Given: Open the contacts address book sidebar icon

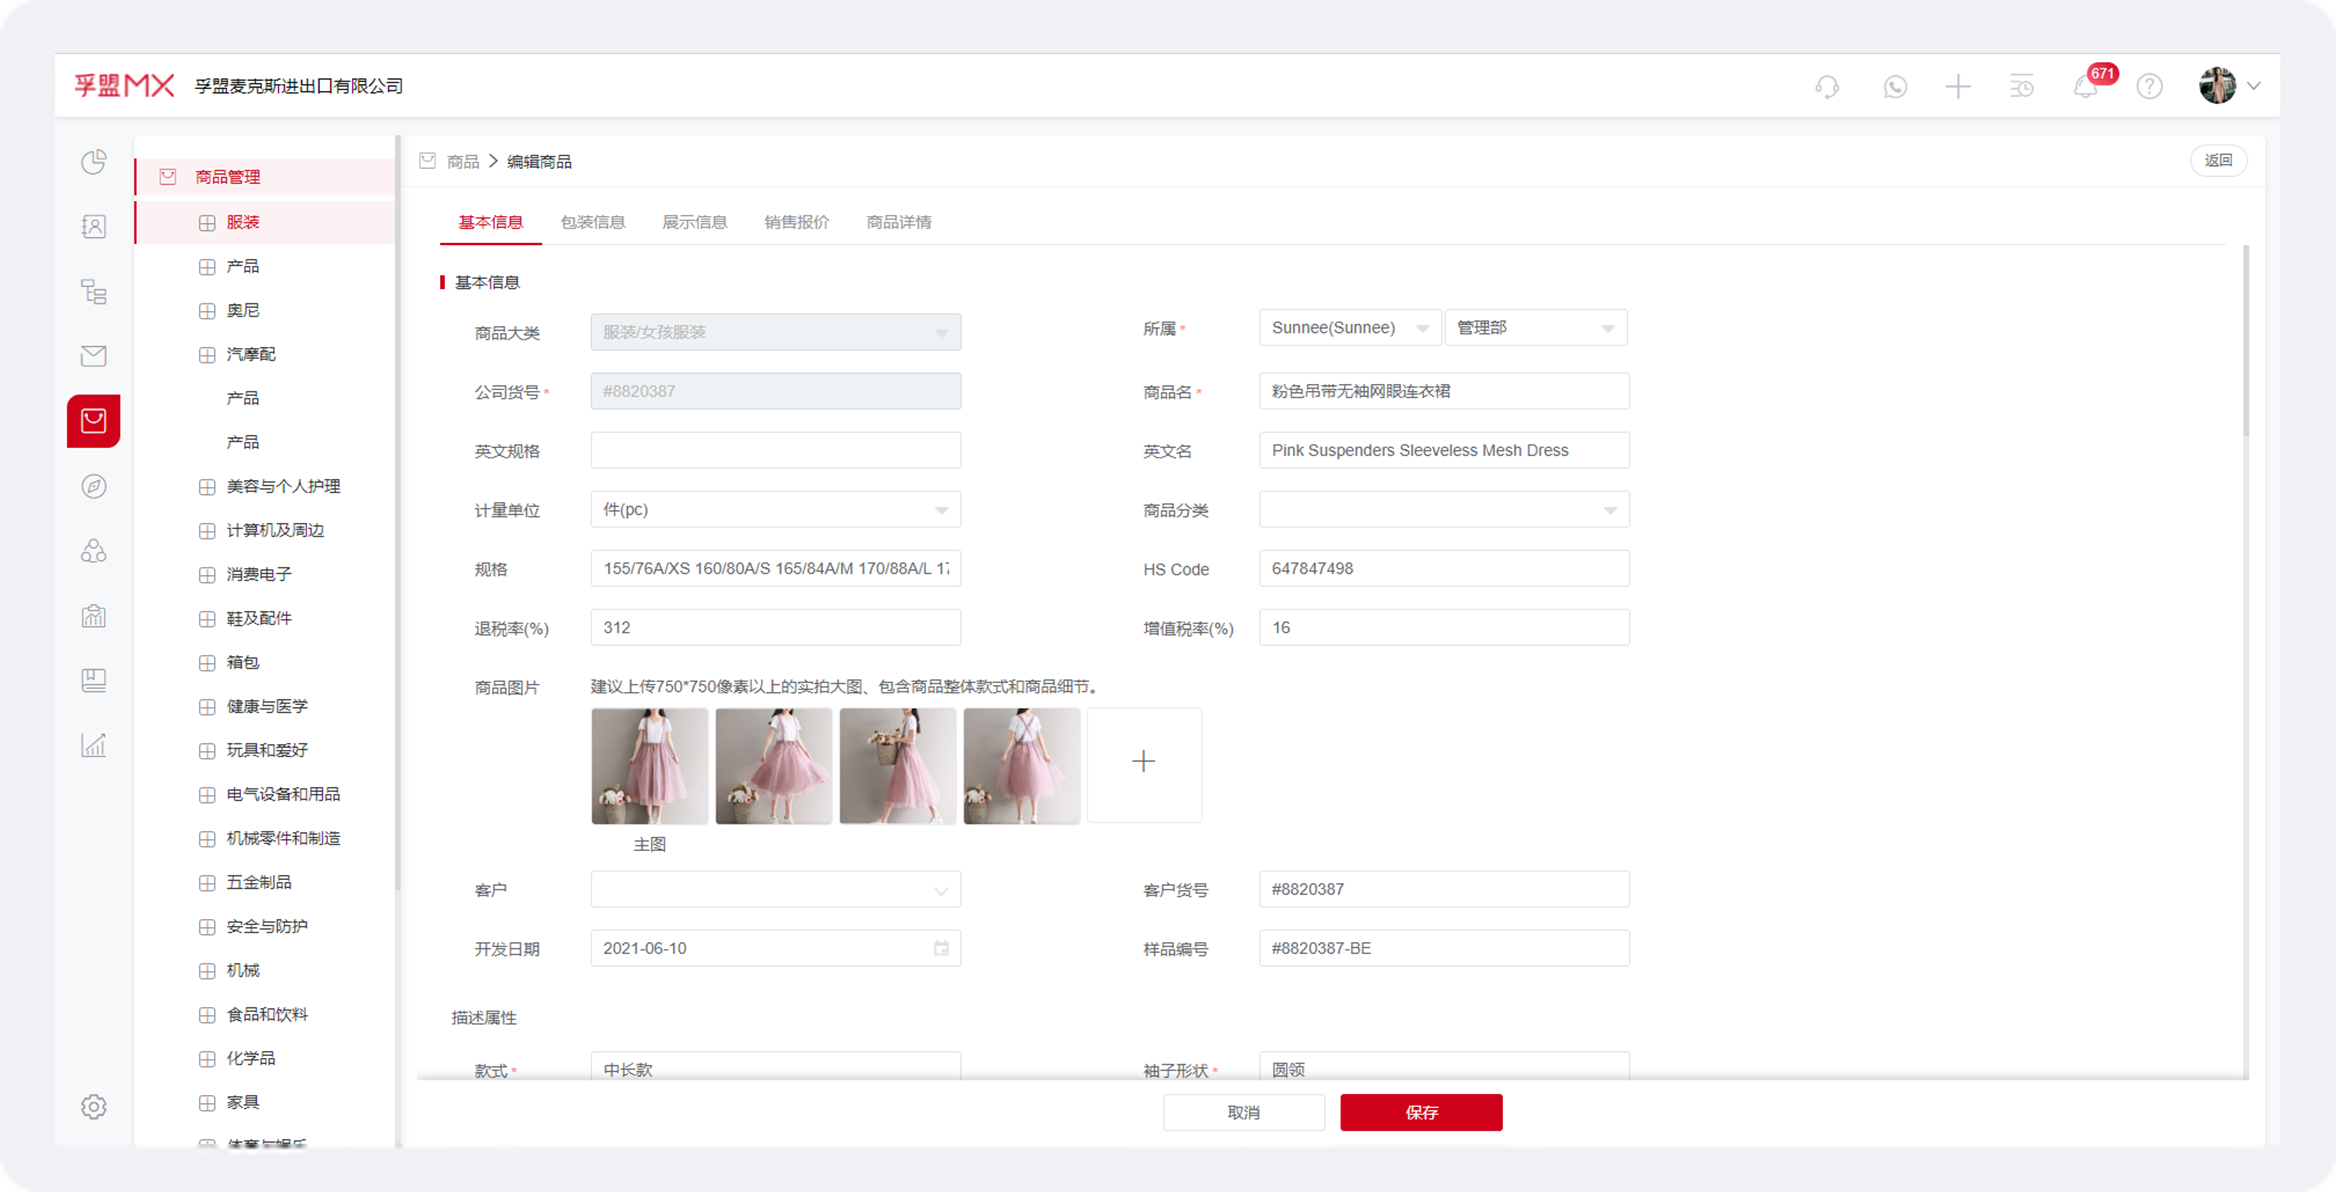Looking at the screenshot, I should 93,226.
